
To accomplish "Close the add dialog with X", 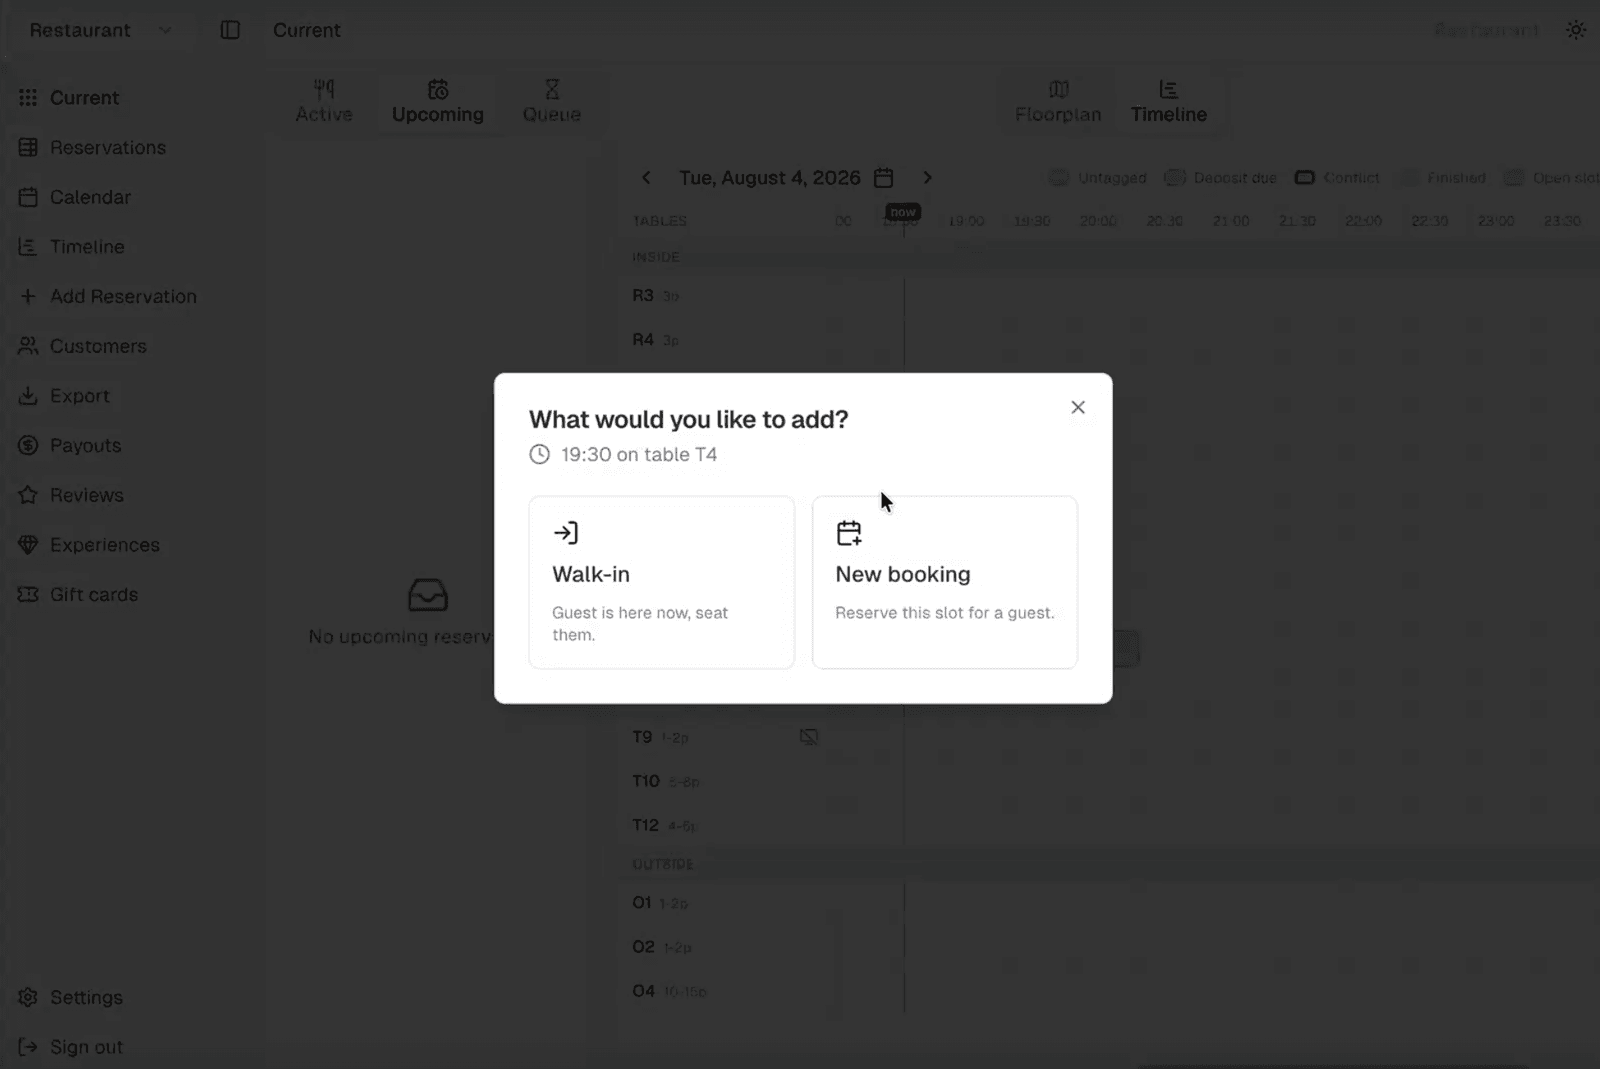I will [1077, 407].
